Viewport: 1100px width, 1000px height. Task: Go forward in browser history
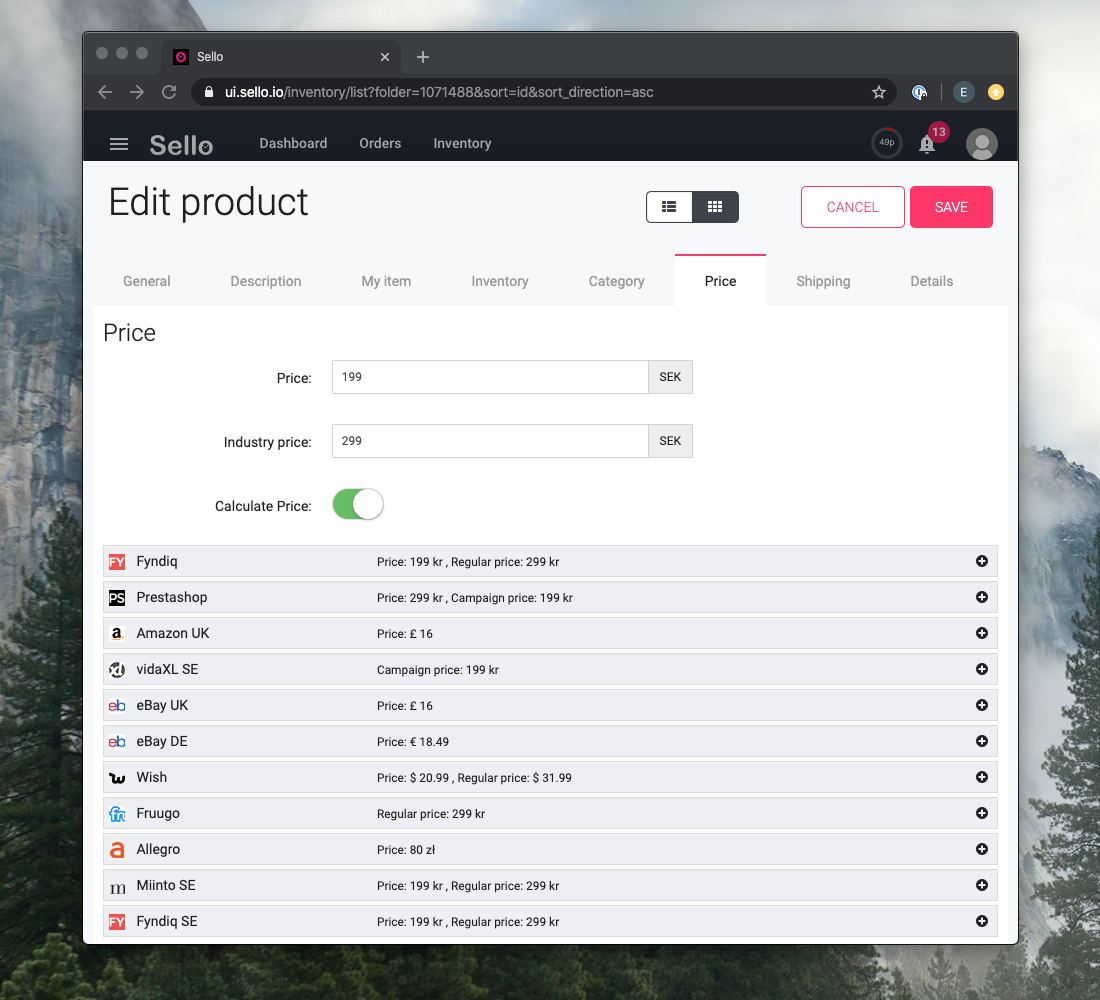pos(137,92)
